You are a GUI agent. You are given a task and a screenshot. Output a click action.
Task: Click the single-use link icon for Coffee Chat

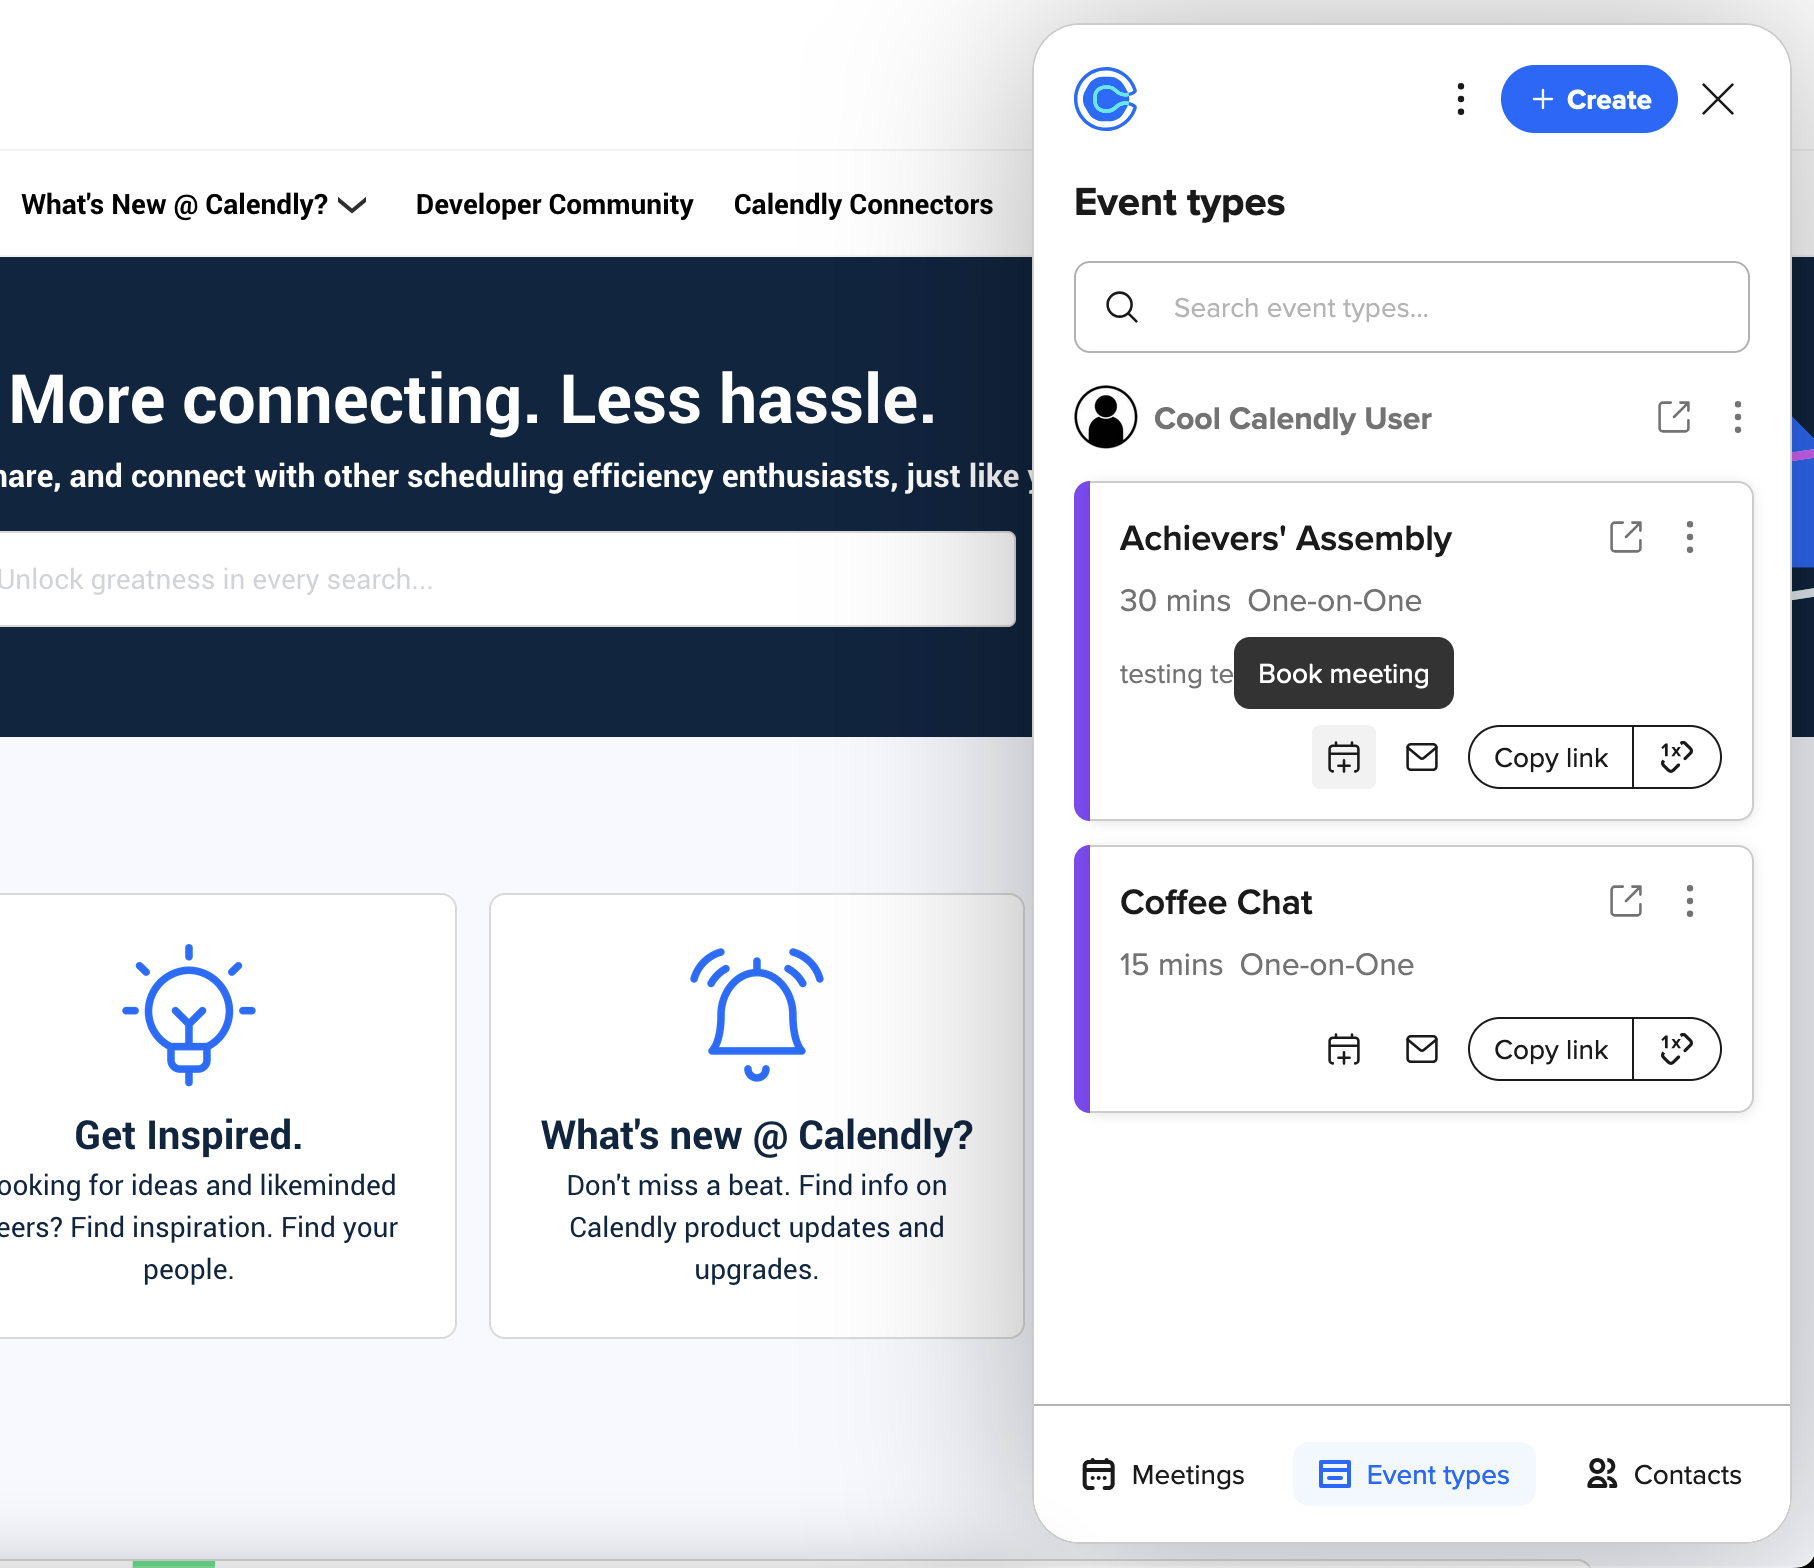pyautogui.click(x=1676, y=1050)
